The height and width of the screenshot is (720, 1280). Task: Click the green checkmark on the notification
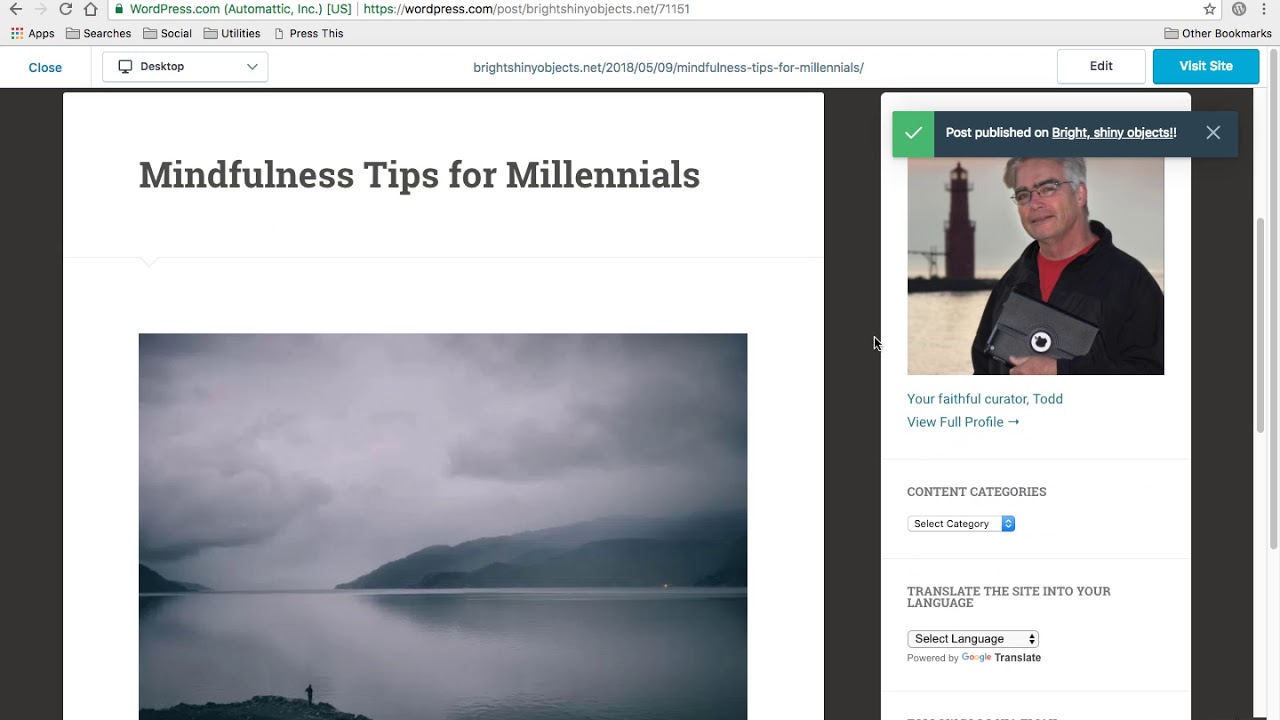(x=913, y=132)
